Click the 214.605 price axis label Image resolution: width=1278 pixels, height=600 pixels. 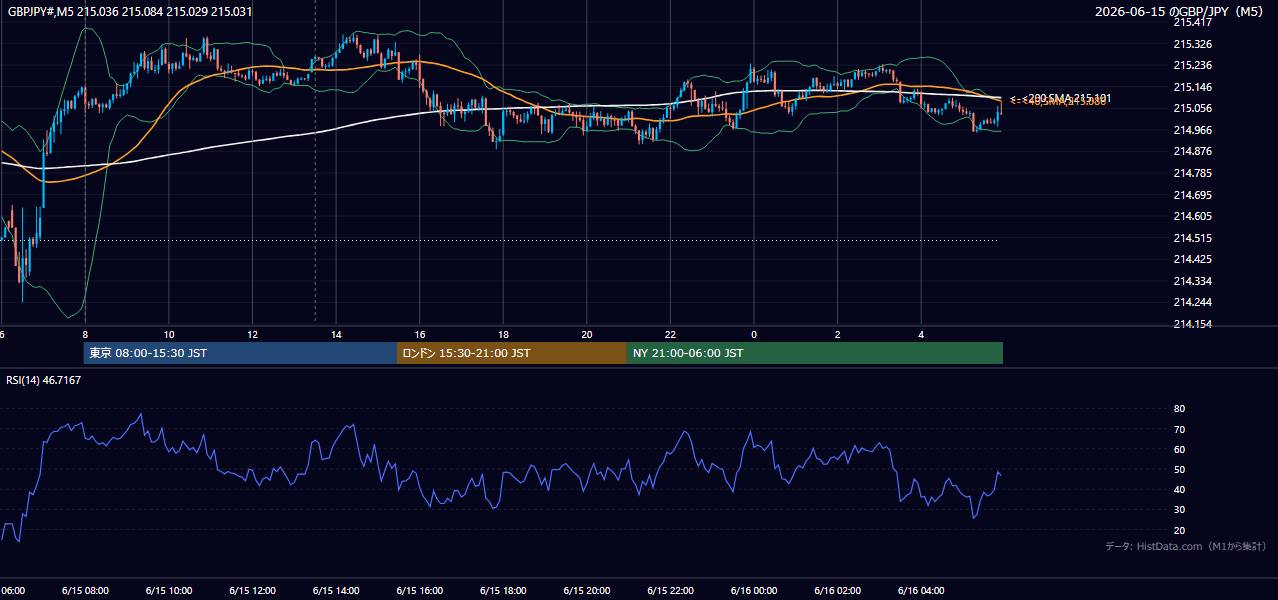(x=1193, y=216)
